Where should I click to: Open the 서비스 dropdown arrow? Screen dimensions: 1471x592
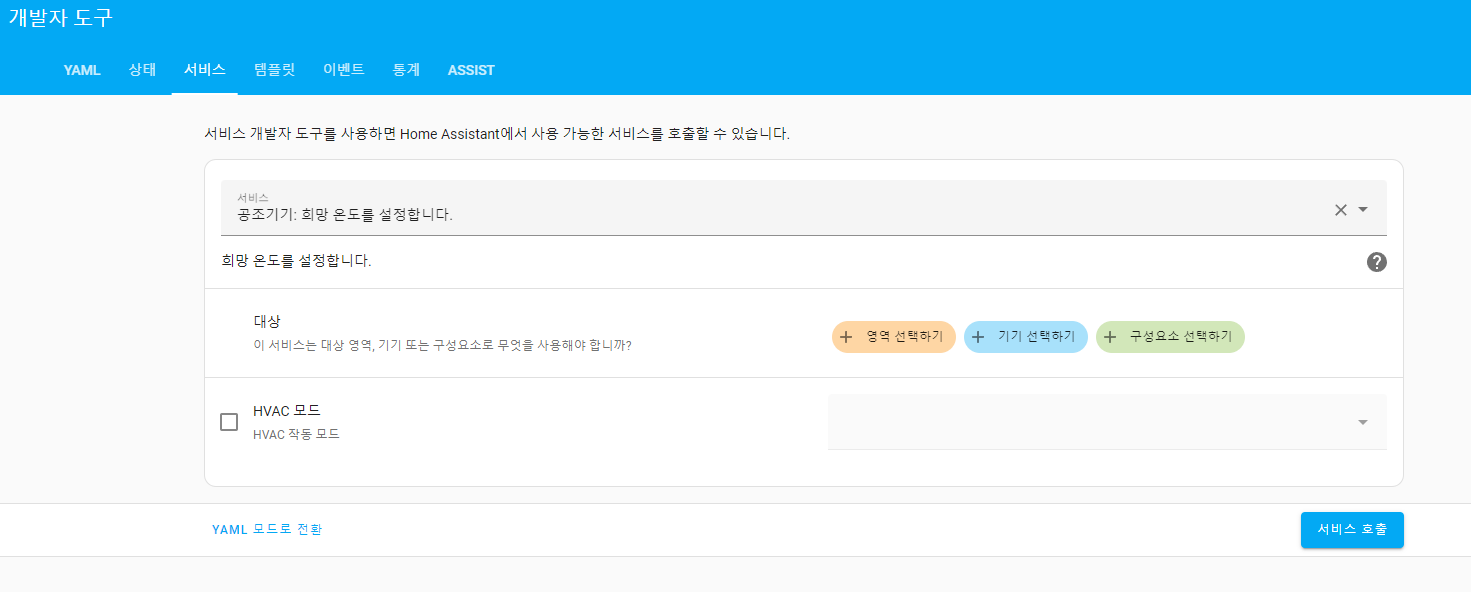tap(1363, 210)
